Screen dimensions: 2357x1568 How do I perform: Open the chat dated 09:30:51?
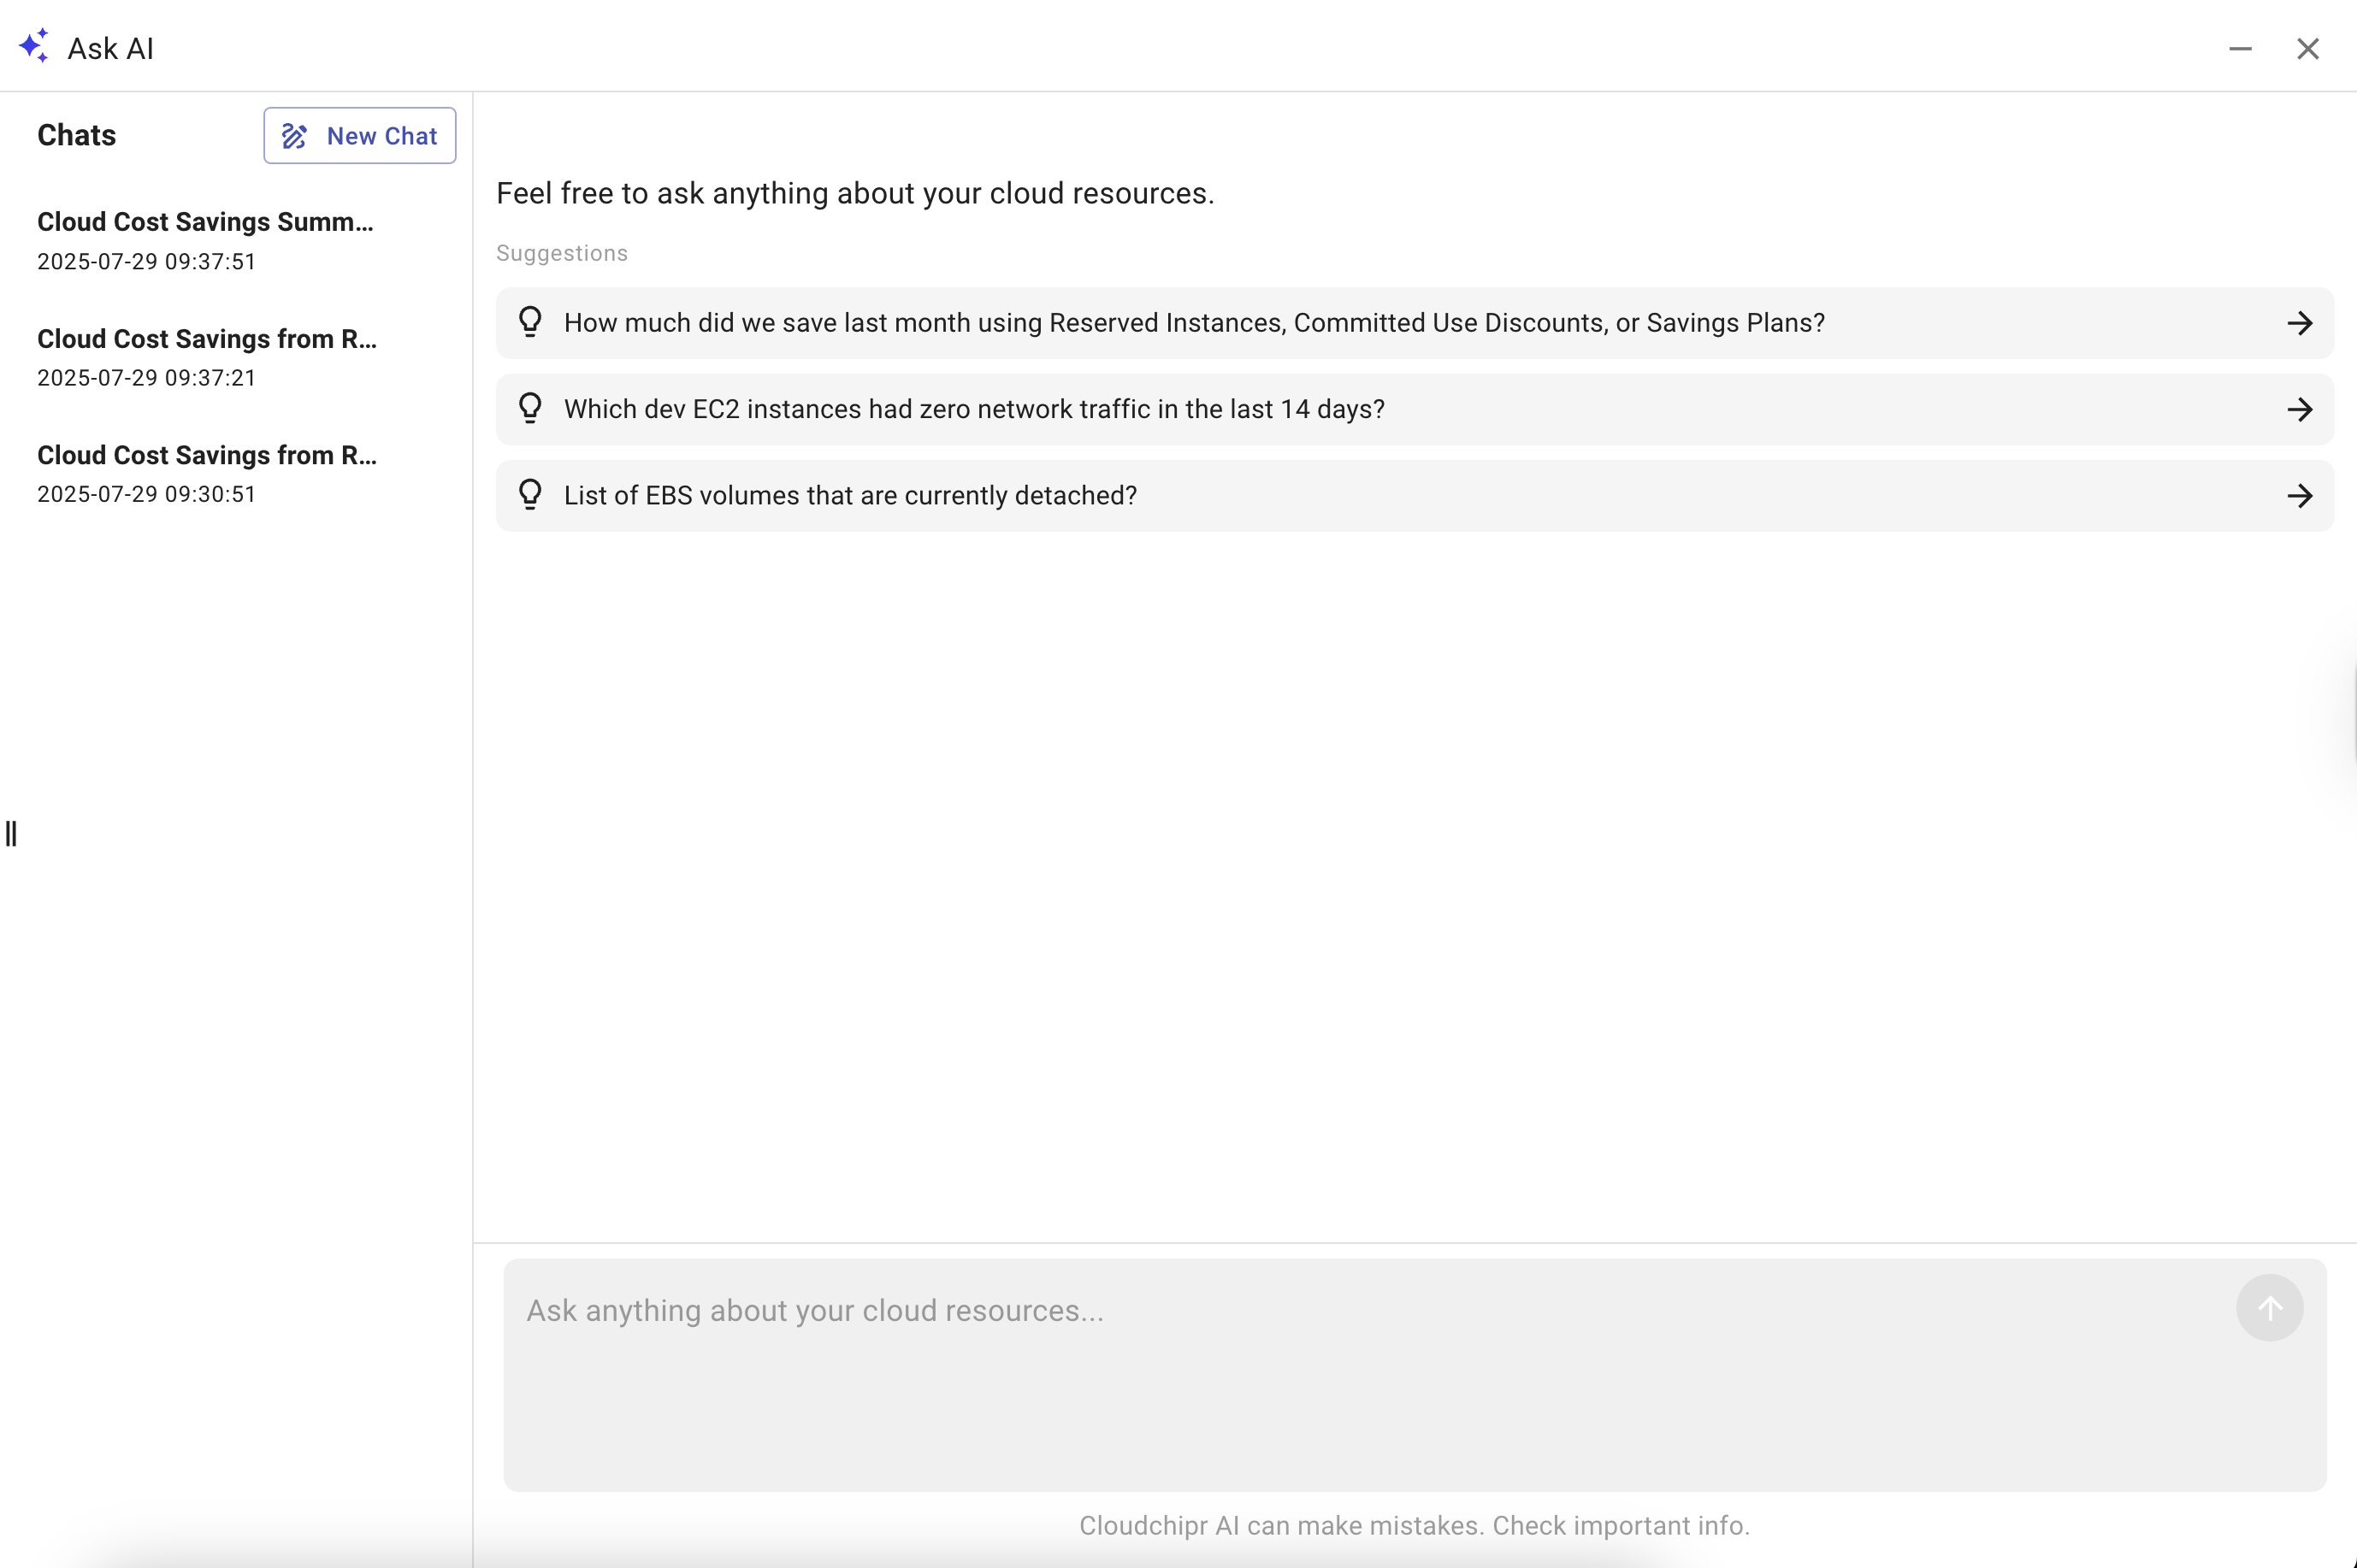[207, 473]
